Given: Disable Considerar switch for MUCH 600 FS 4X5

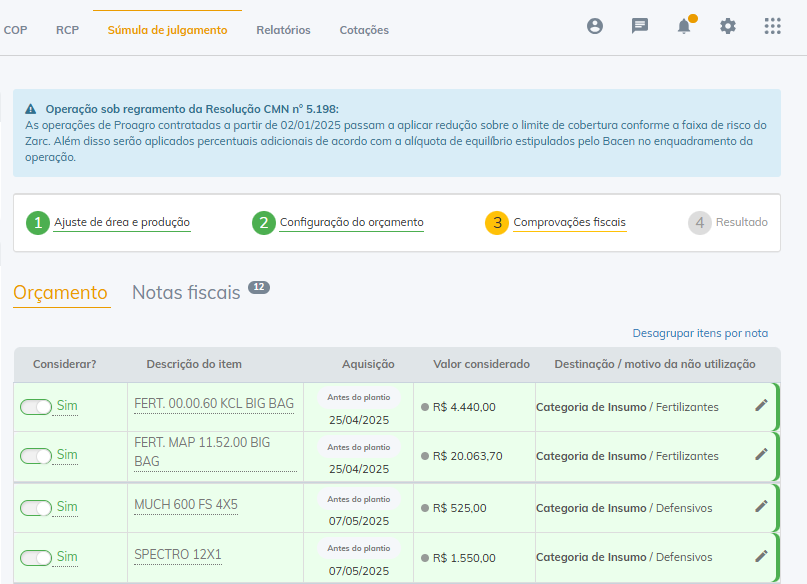Looking at the screenshot, I should (x=36, y=507).
